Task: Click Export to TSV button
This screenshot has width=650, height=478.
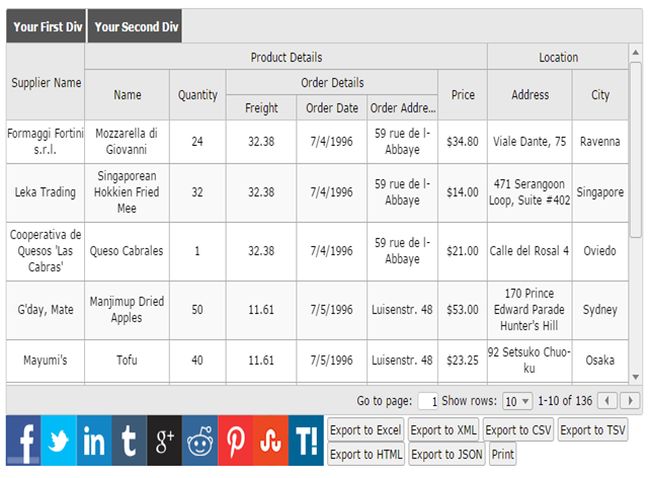Action: [592, 430]
